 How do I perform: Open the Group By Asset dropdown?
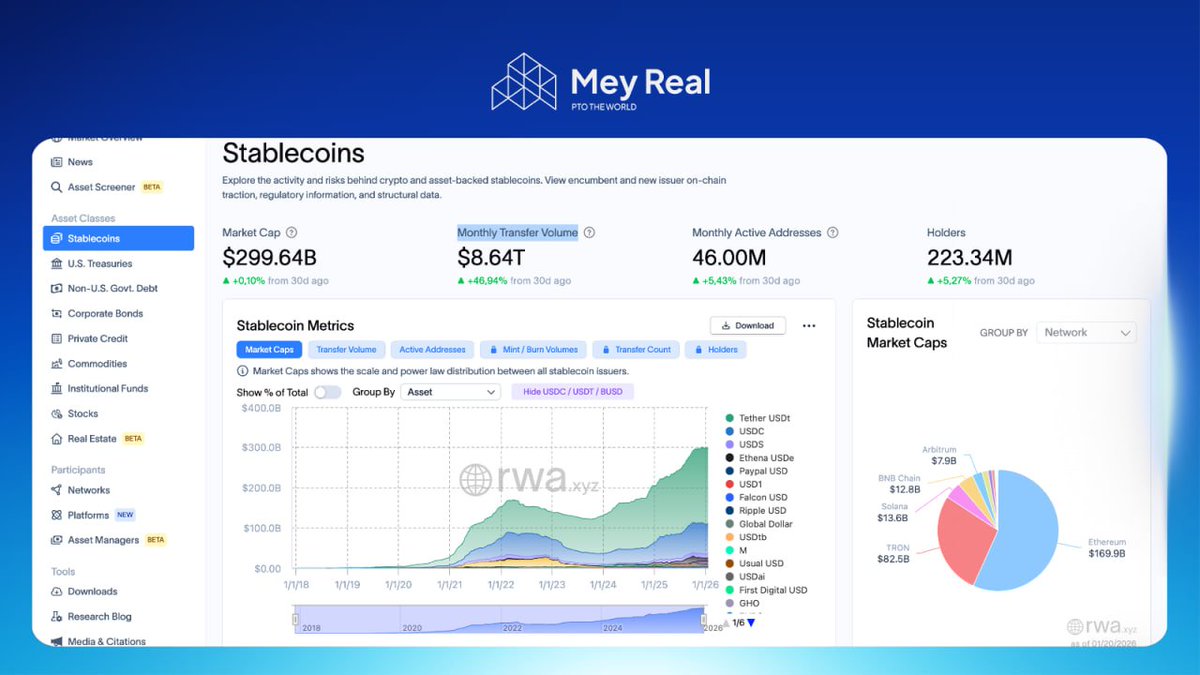[x=450, y=392]
